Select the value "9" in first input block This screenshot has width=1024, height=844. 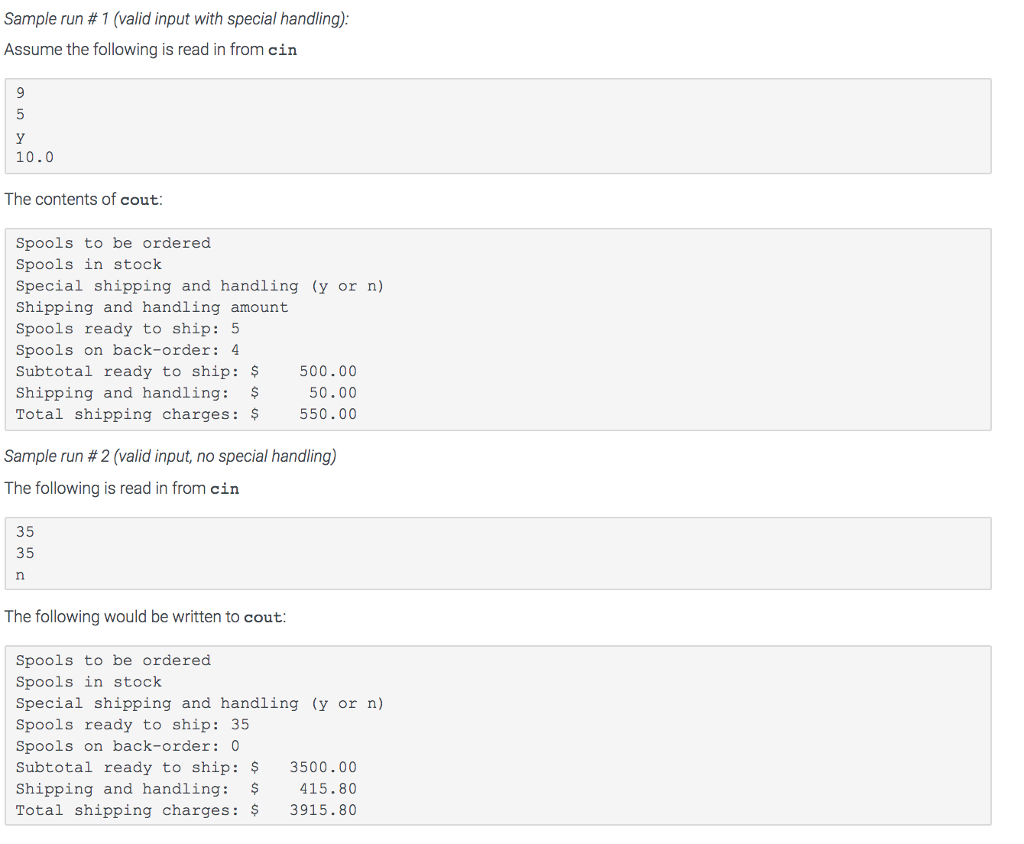(x=20, y=92)
